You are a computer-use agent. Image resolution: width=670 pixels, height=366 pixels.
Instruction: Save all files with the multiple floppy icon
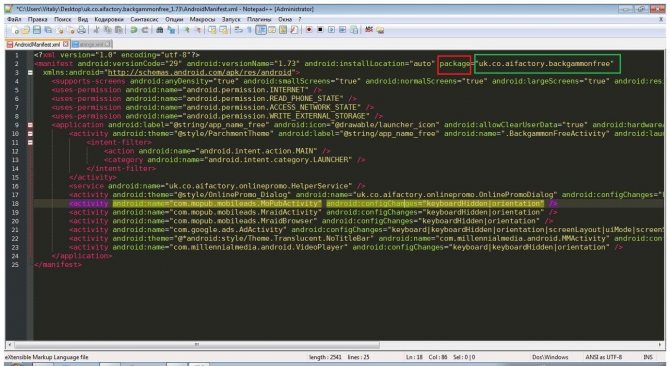[48, 30]
